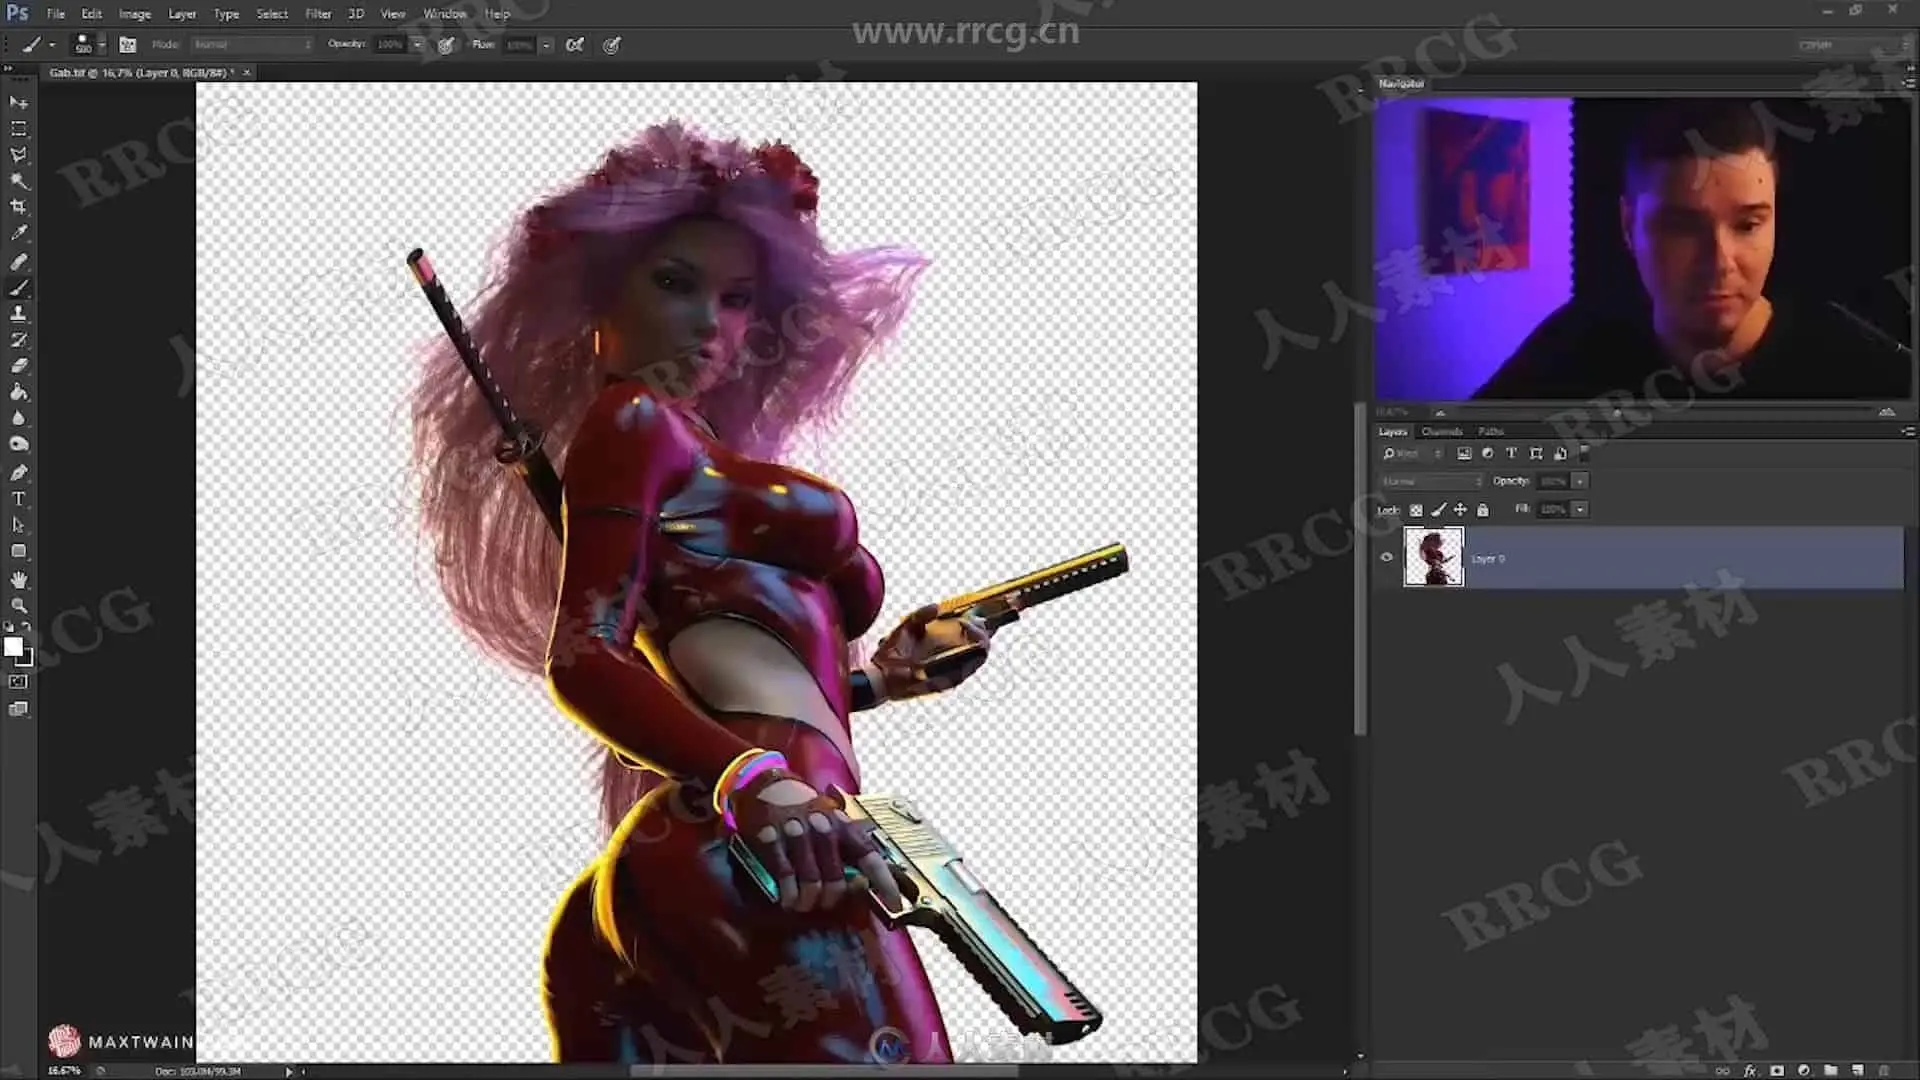Click Link layers icon
1920x1080 pixels.
(x=1722, y=1070)
